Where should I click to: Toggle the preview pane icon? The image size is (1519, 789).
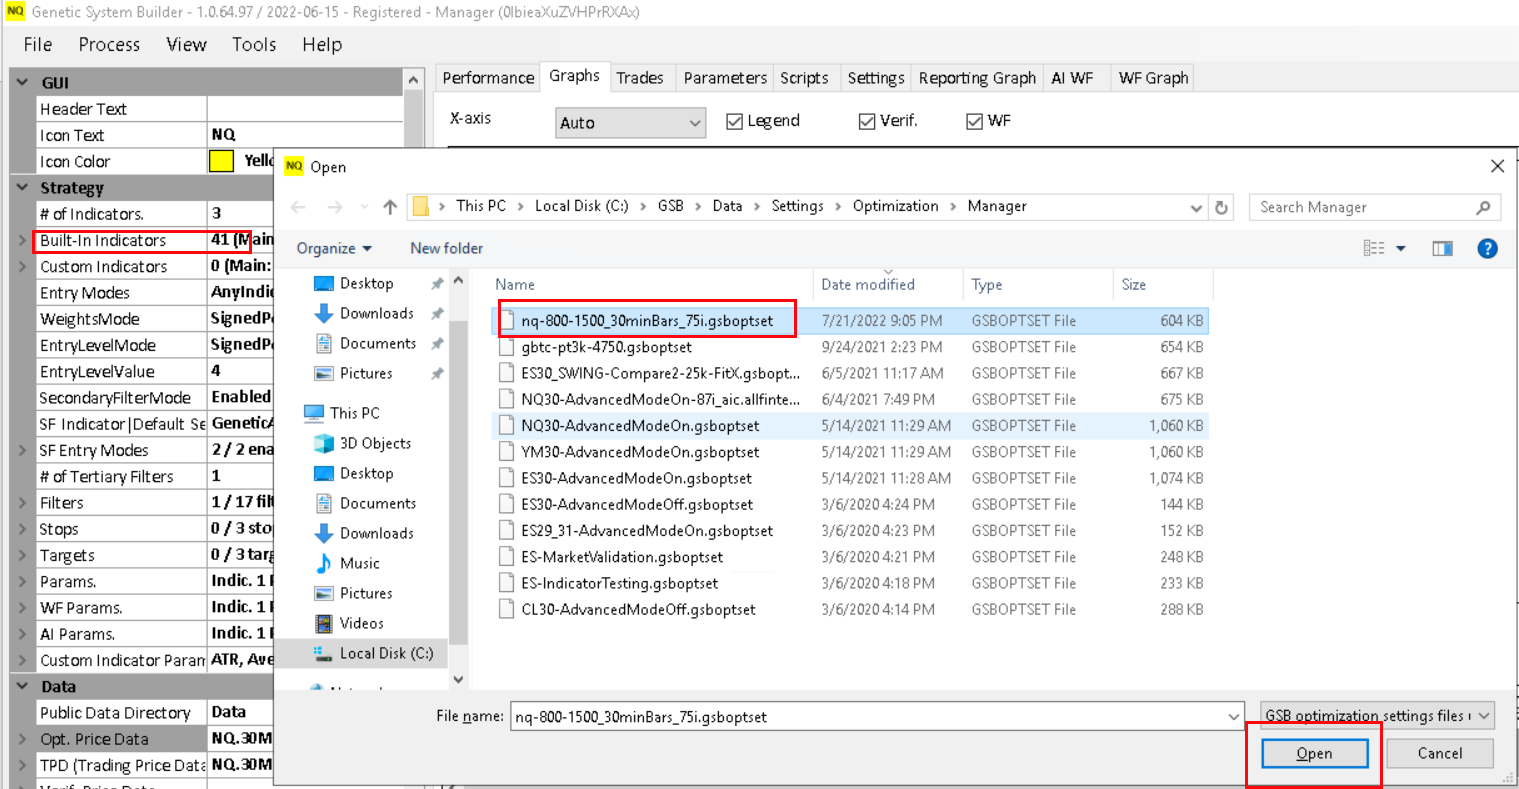tap(1441, 249)
